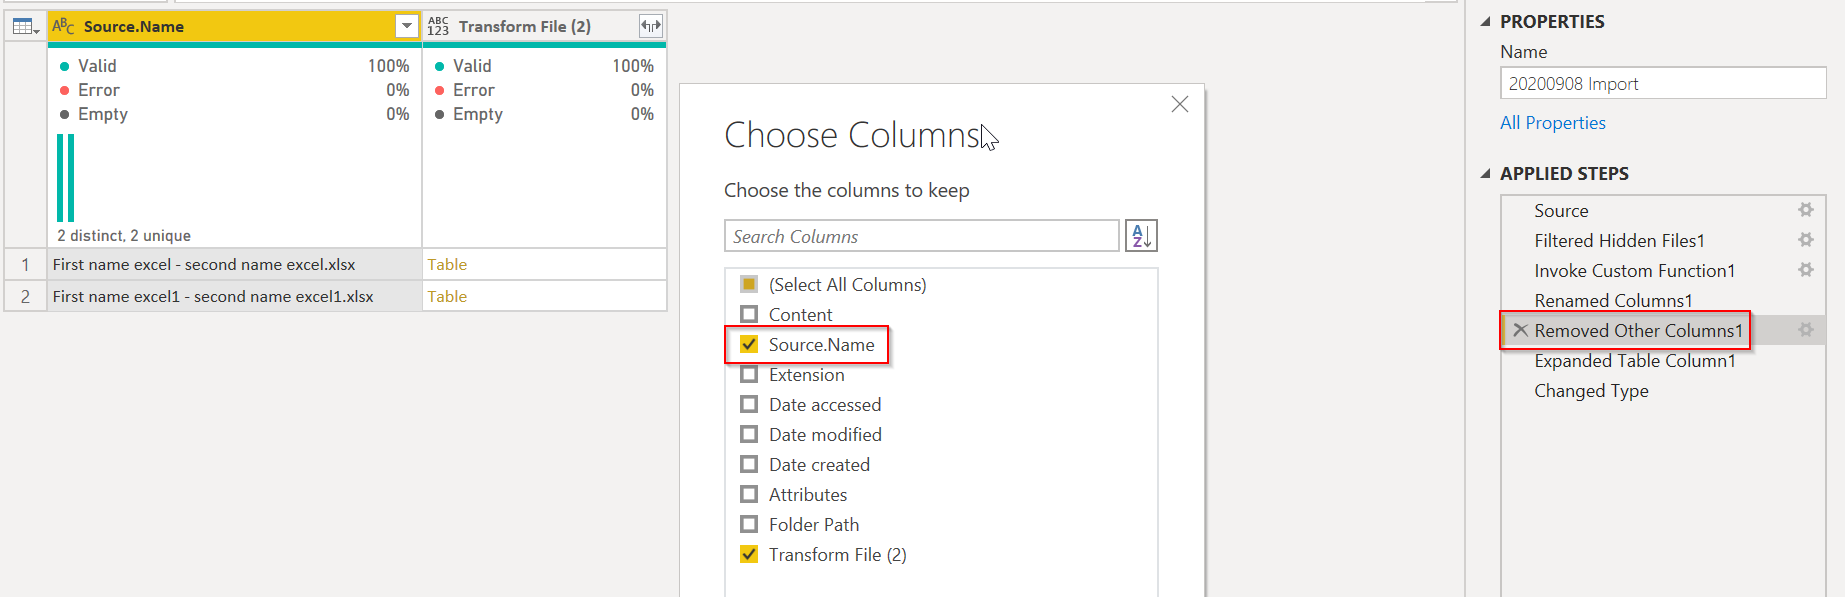Collapse the PROPERTIES section

coord(1485,22)
